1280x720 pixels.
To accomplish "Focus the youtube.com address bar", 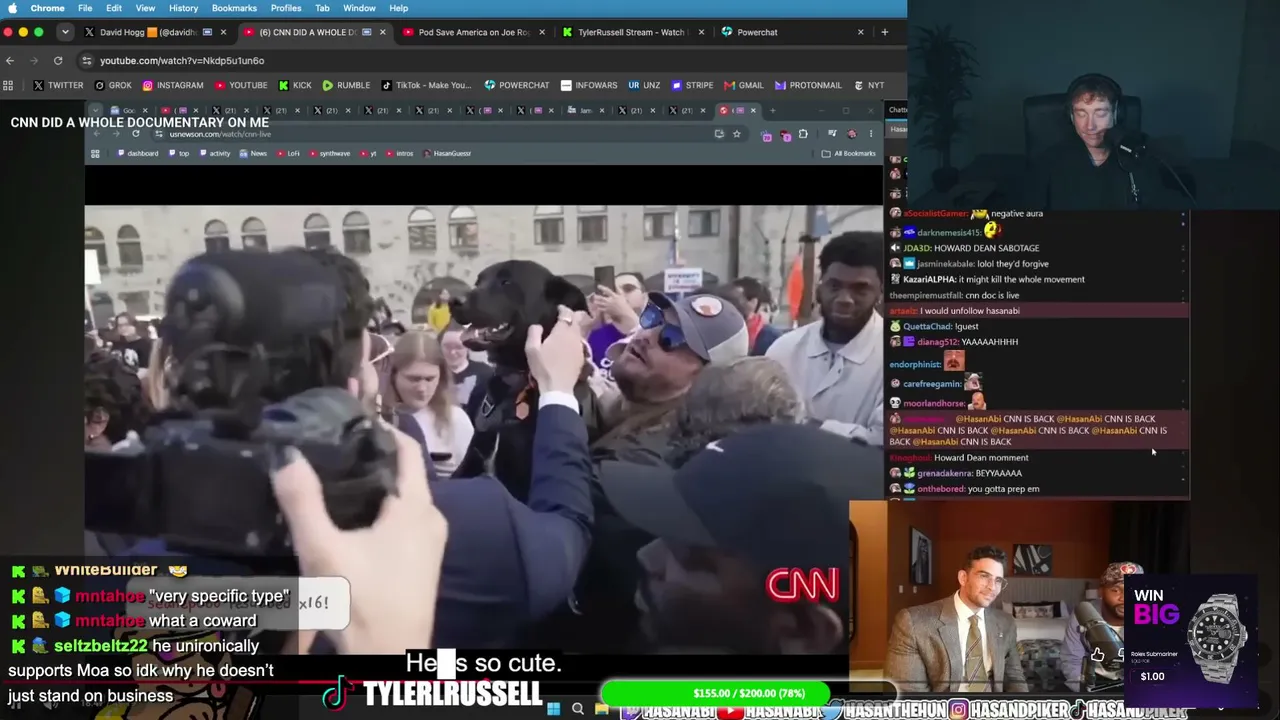I will 490,61.
